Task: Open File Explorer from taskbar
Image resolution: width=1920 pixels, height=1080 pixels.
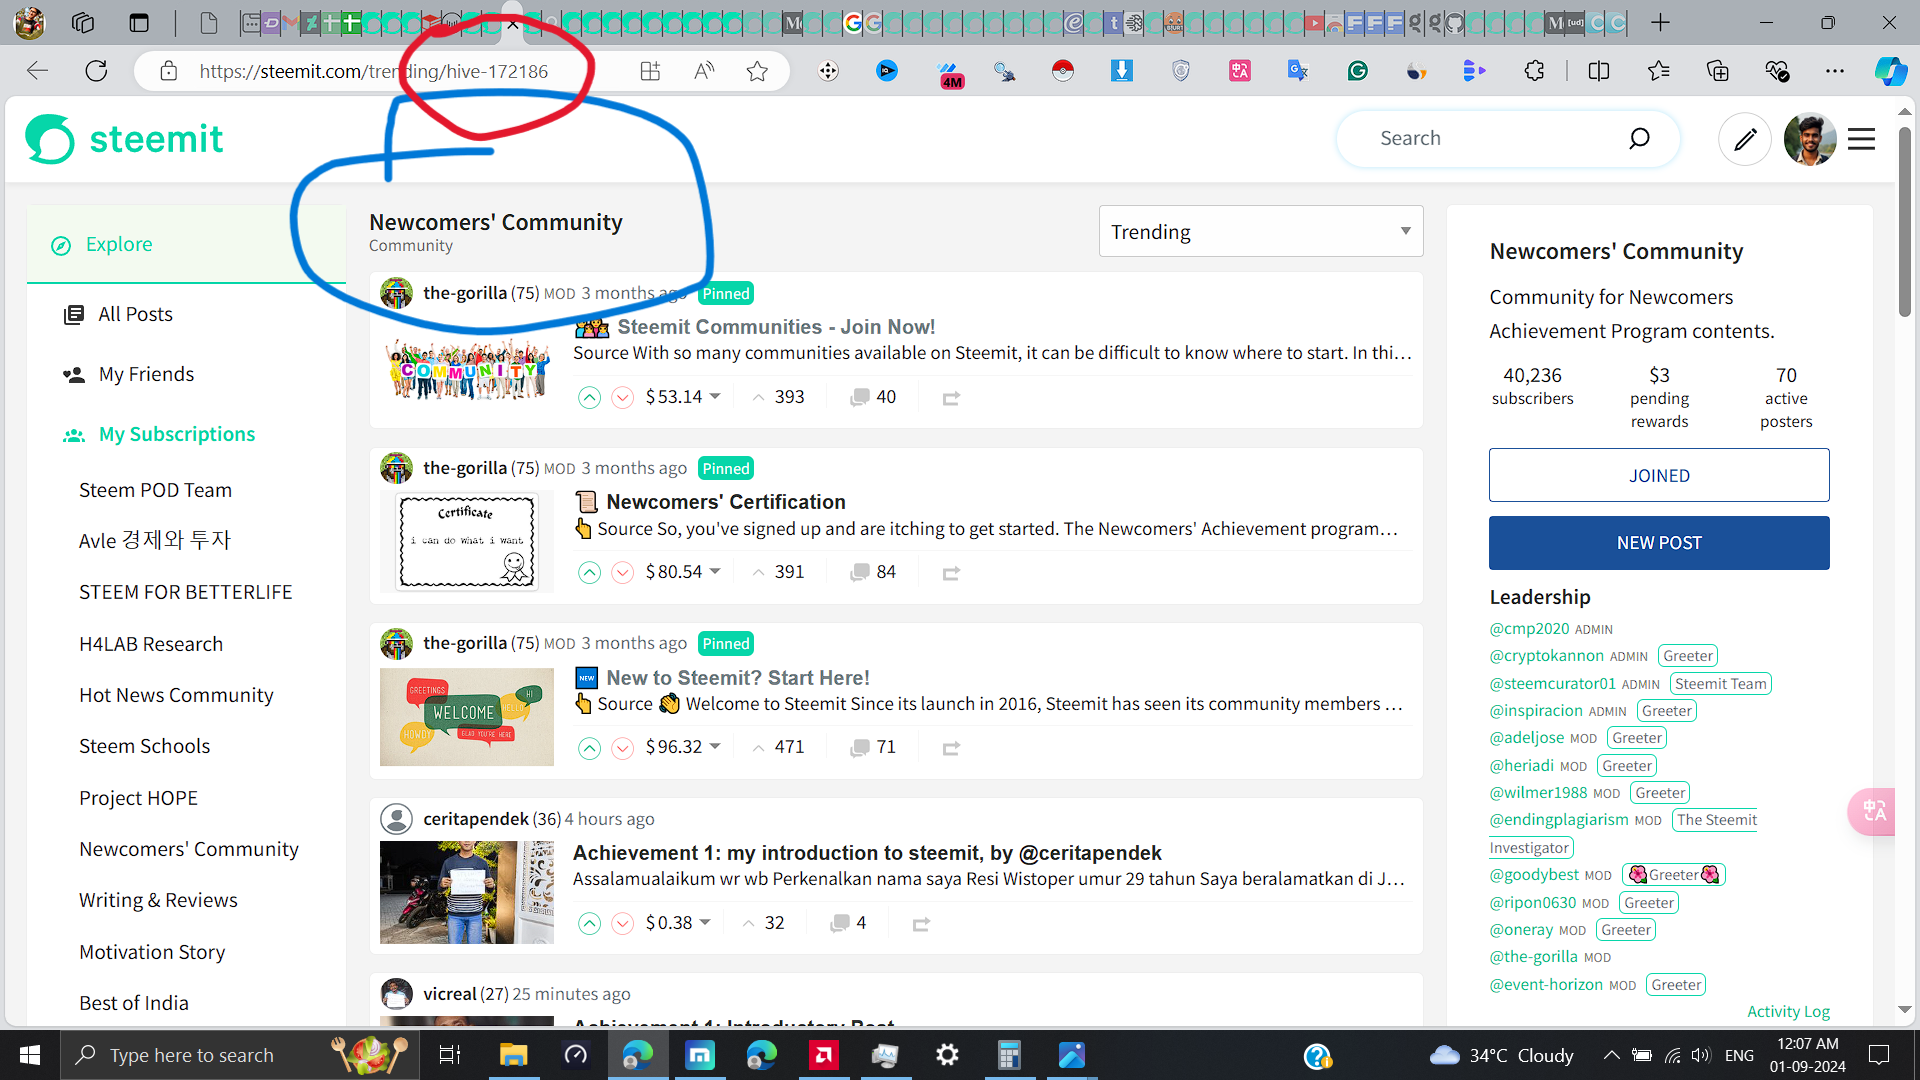Action: tap(513, 1055)
